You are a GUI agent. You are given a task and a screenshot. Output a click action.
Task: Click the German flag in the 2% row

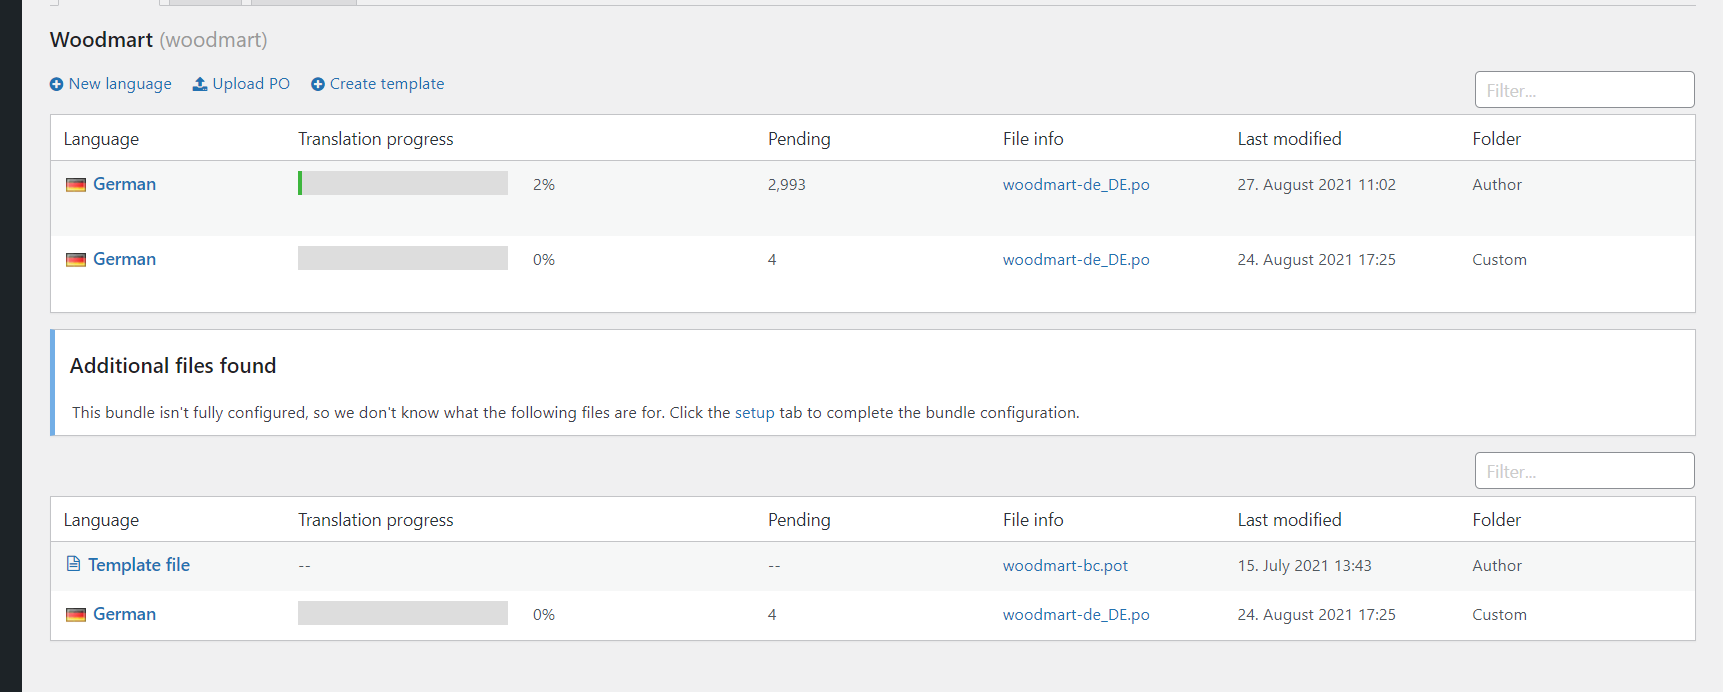click(x=76, y=185)
